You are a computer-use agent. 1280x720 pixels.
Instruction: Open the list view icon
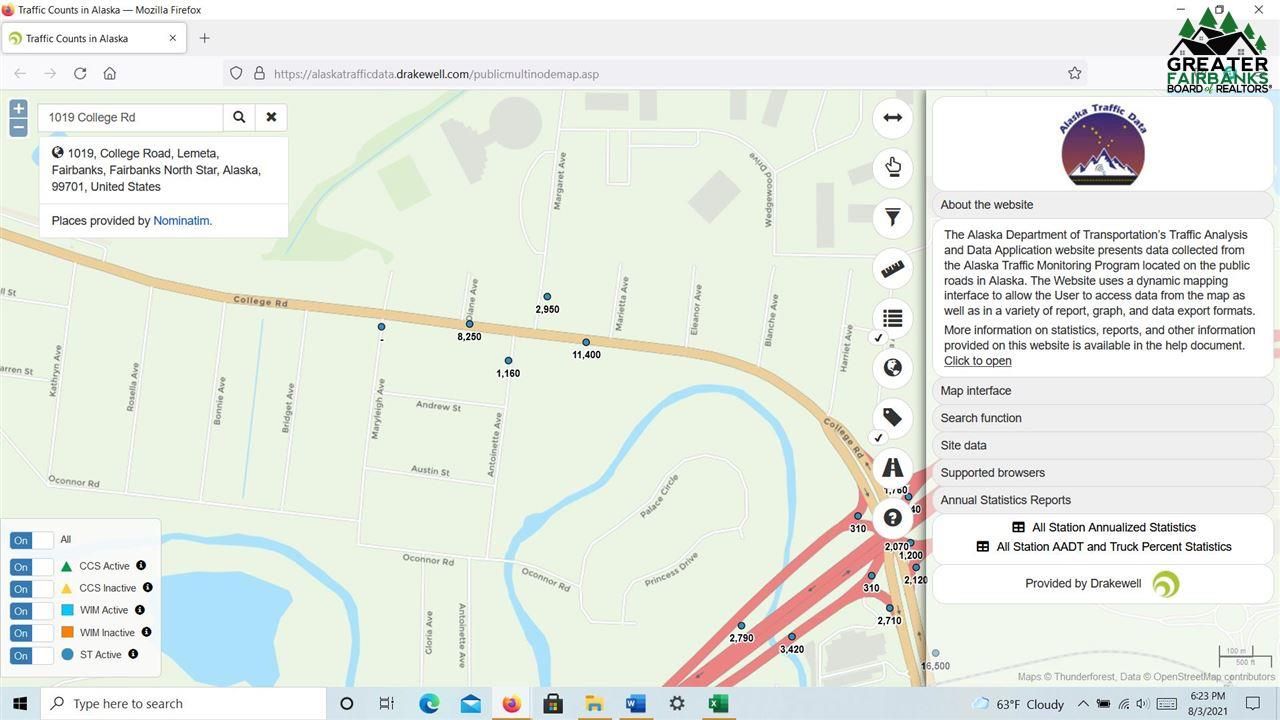coord(893,318)
